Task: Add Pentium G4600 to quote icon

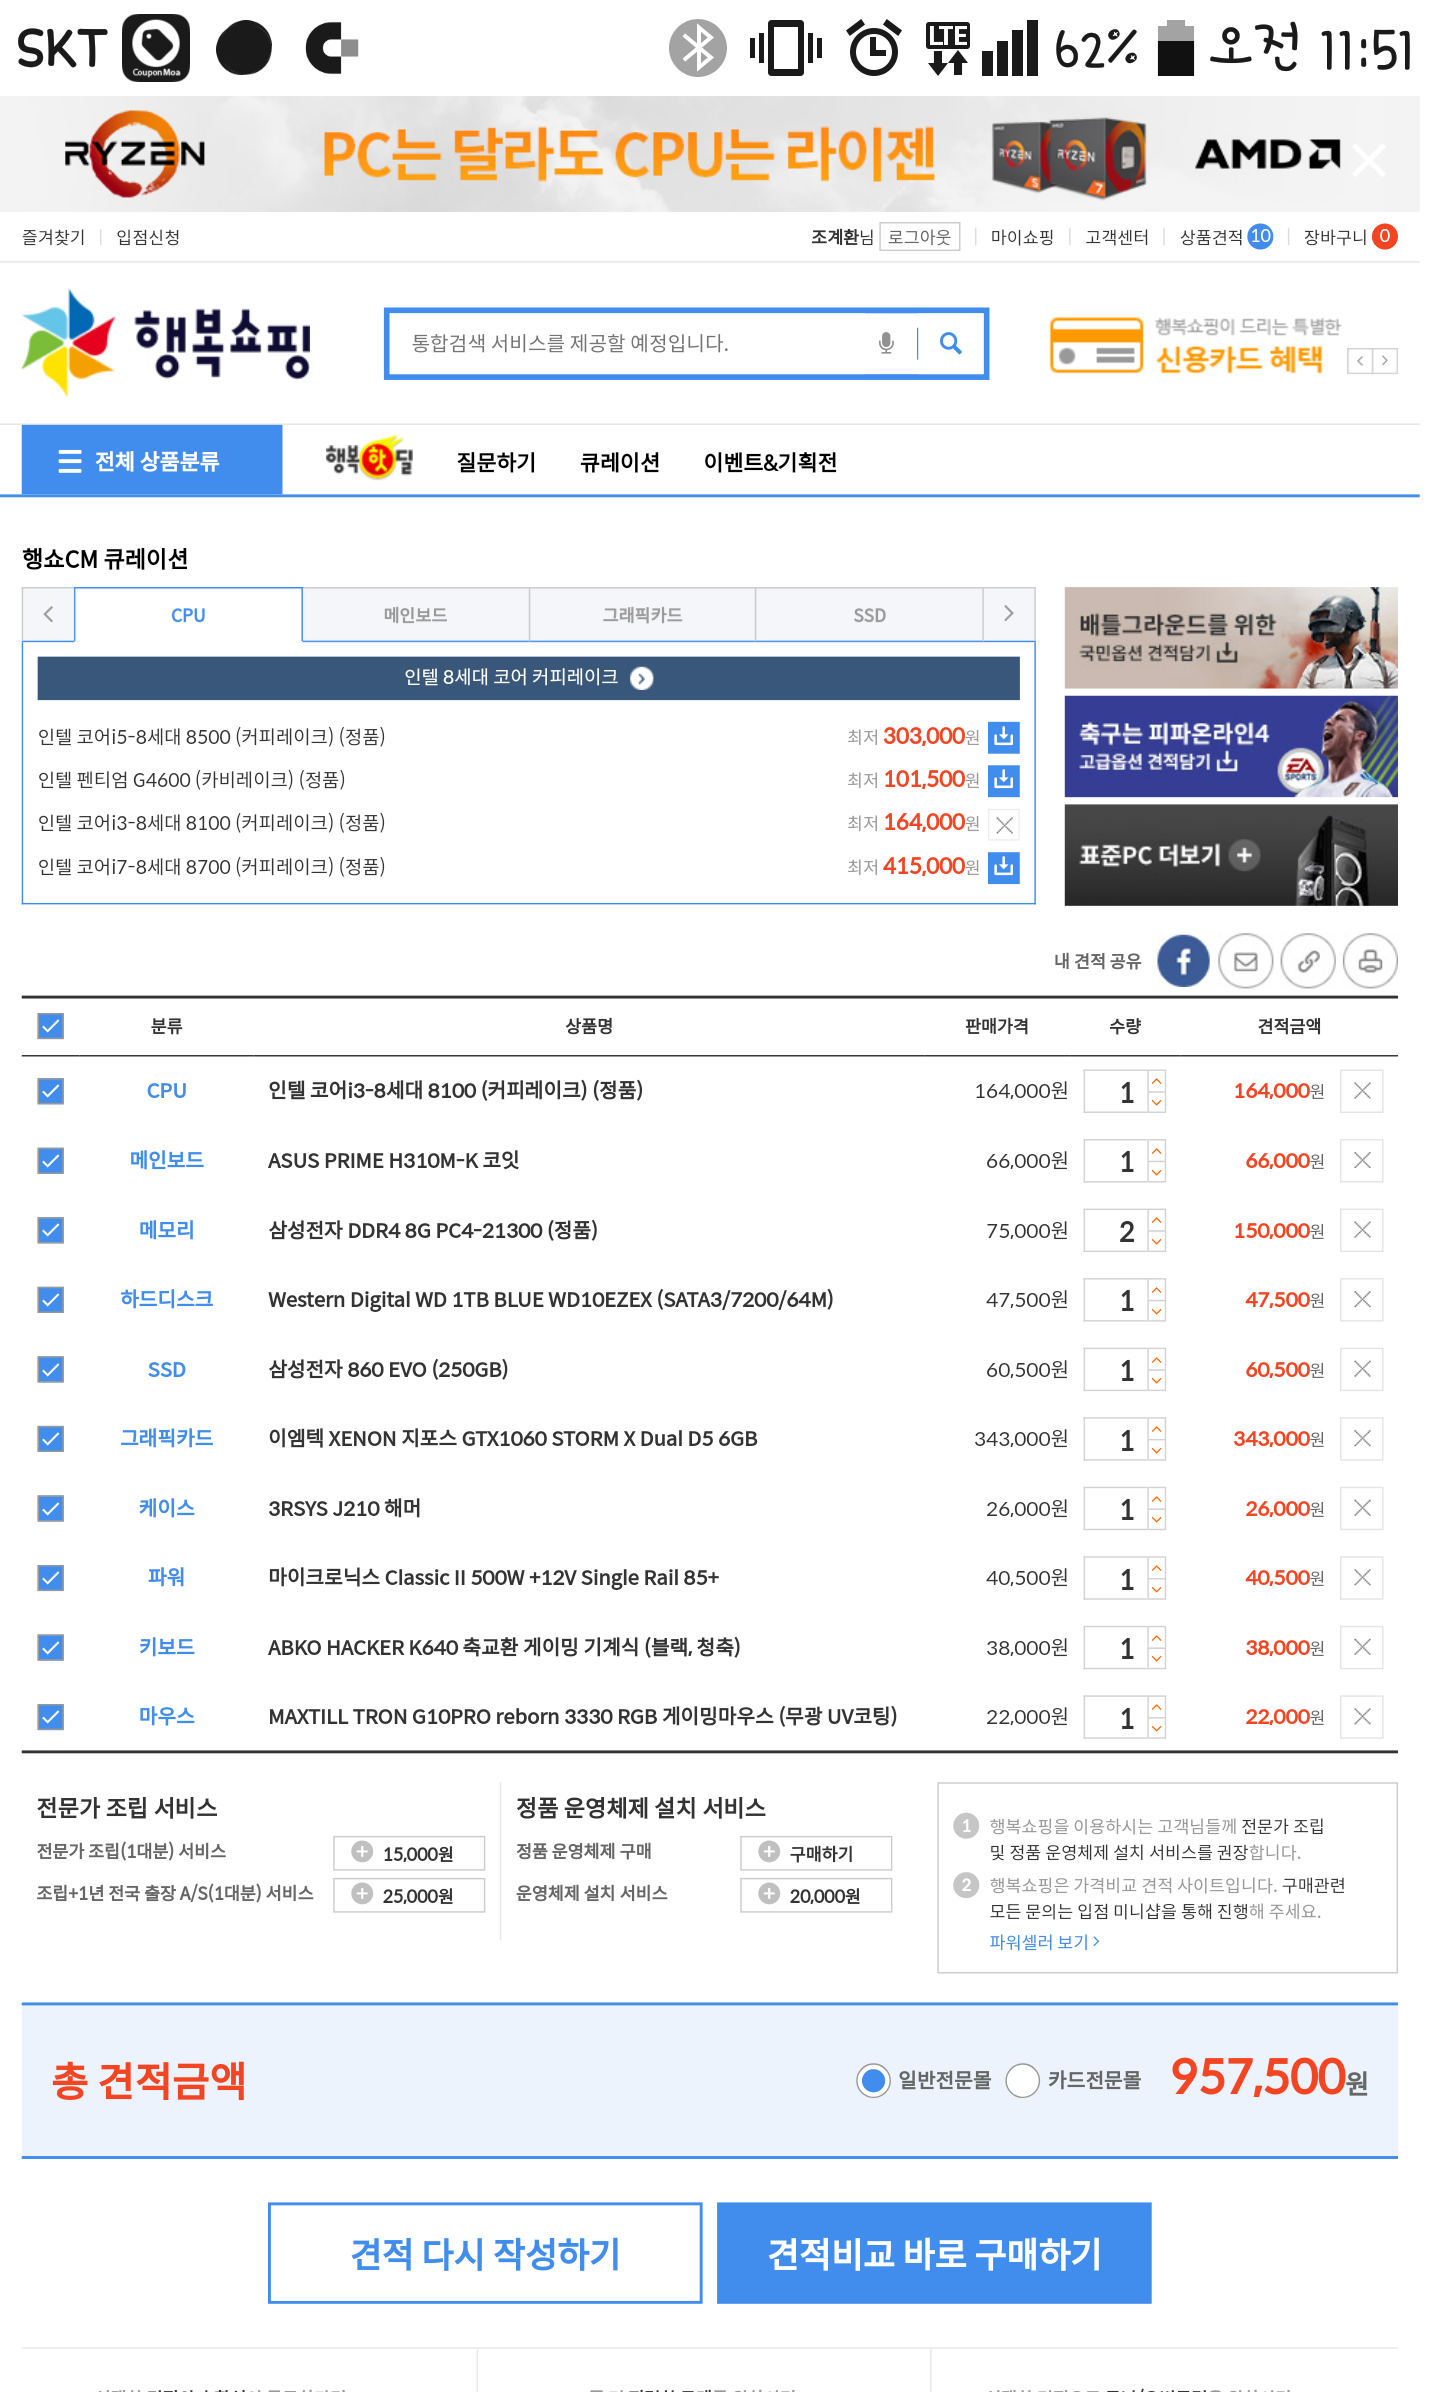Action: (x=1004, y=779)
